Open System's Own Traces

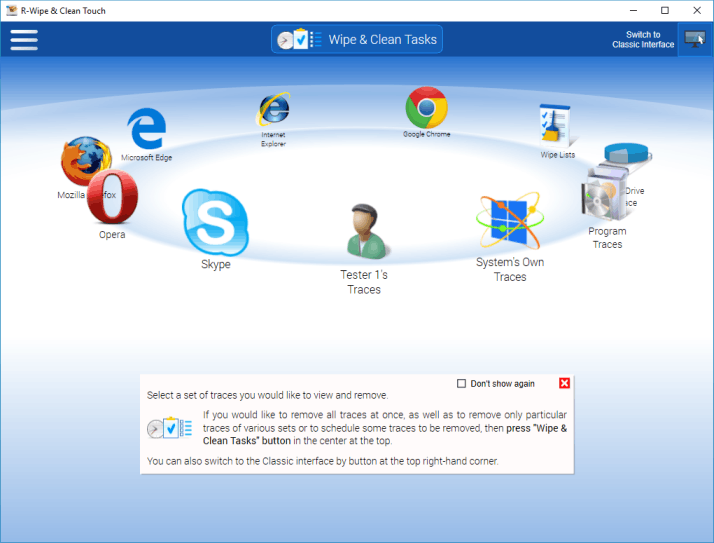pos(509,222)
